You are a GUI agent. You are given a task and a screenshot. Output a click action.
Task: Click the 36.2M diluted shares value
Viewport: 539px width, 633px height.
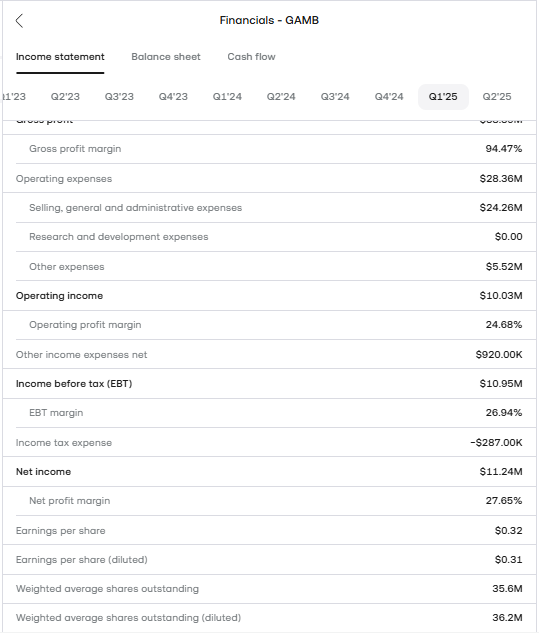(x=508, y=618)
